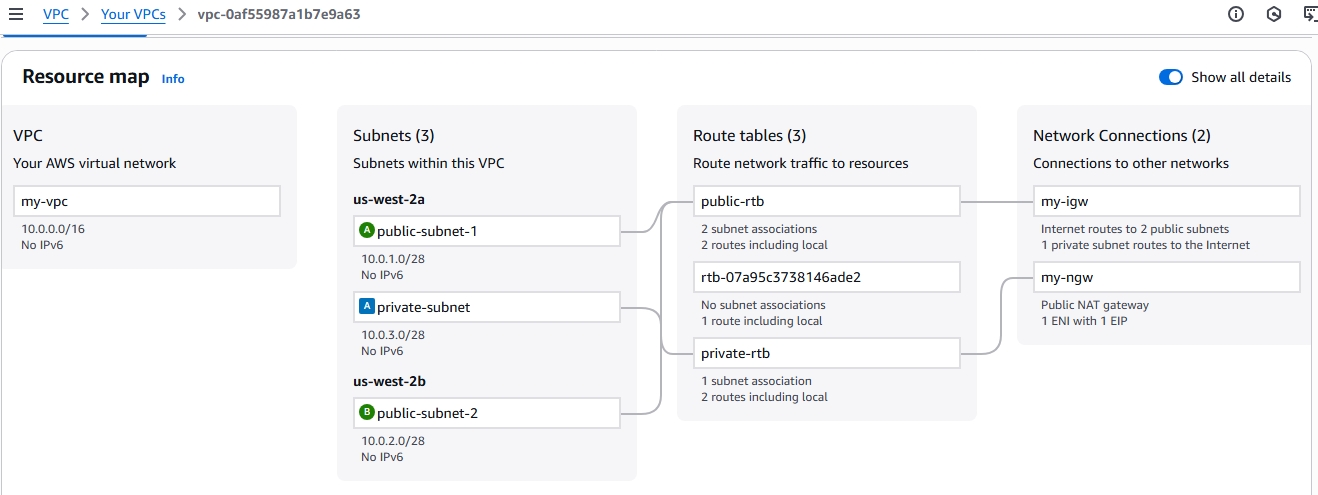Select the my-igw internet gateway
The height and width of the screenshot is (495, 1318).
(x=1166, y=201)
